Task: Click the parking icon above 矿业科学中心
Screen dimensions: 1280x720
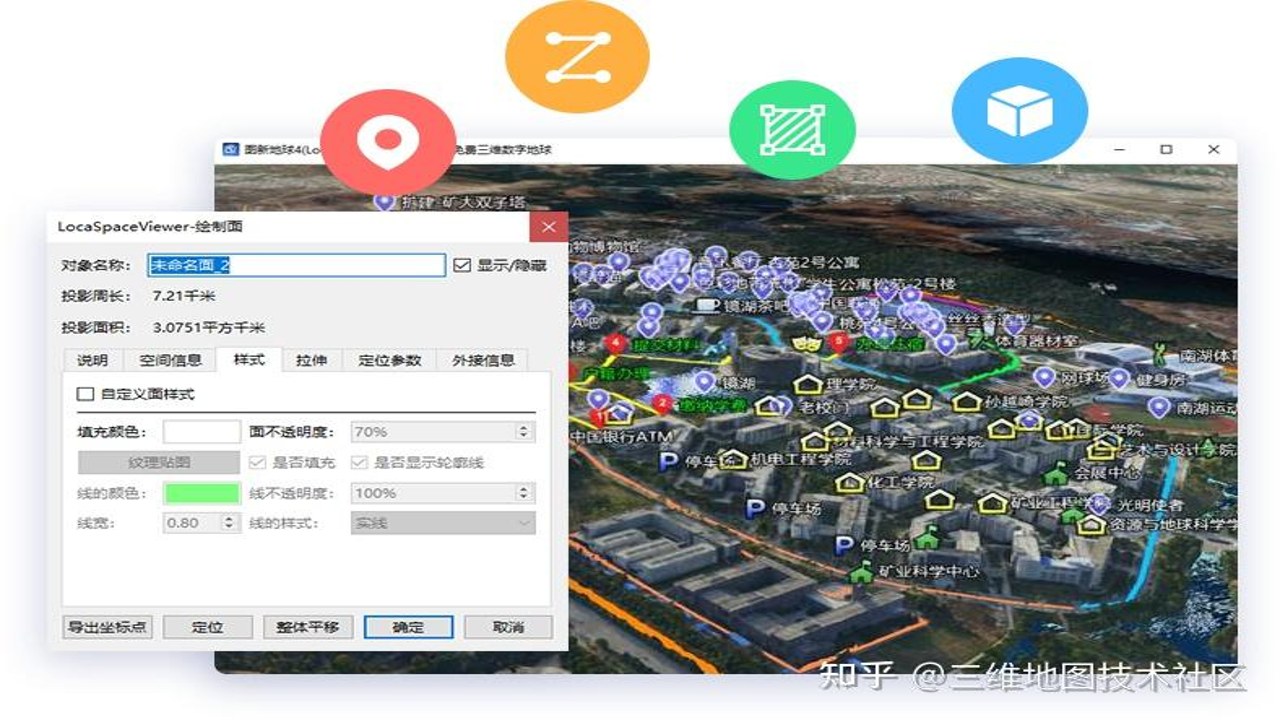Action: tap(845, 545)
